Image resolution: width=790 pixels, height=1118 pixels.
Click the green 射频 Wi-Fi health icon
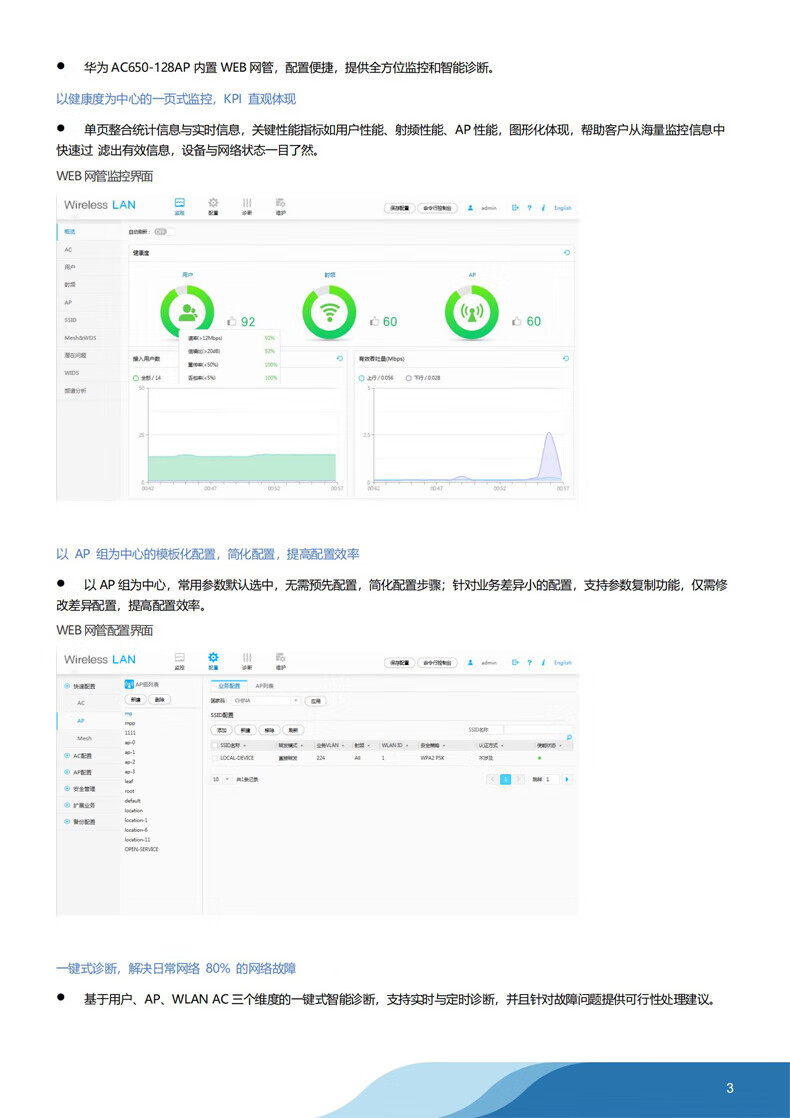328,313
